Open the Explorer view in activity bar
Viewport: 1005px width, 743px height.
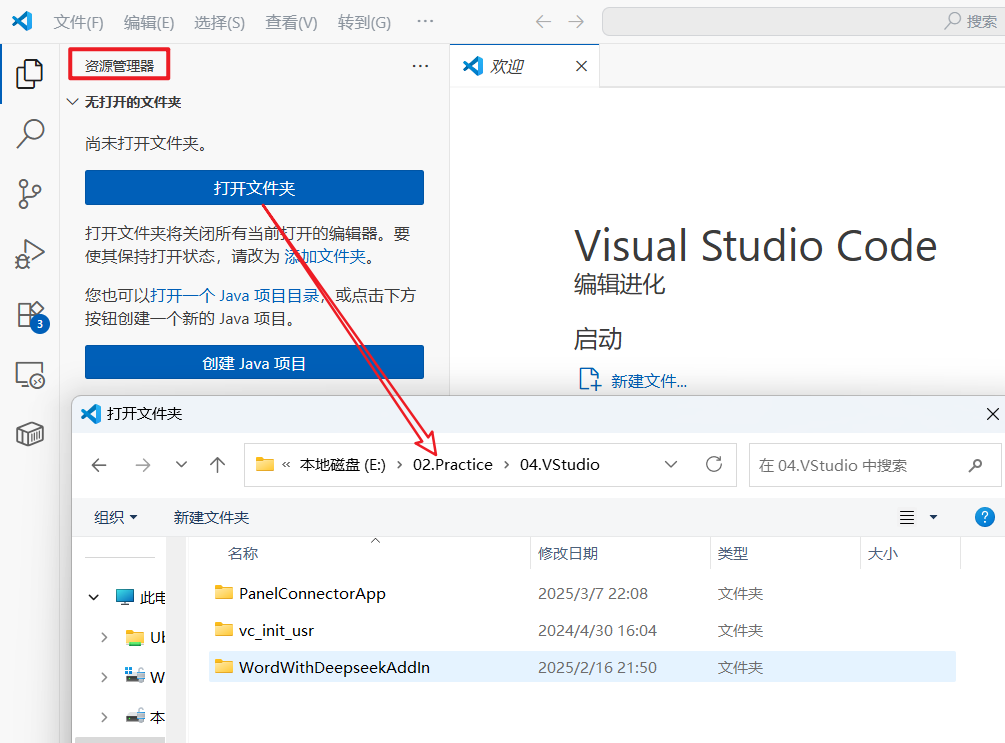tap(29, 74)
